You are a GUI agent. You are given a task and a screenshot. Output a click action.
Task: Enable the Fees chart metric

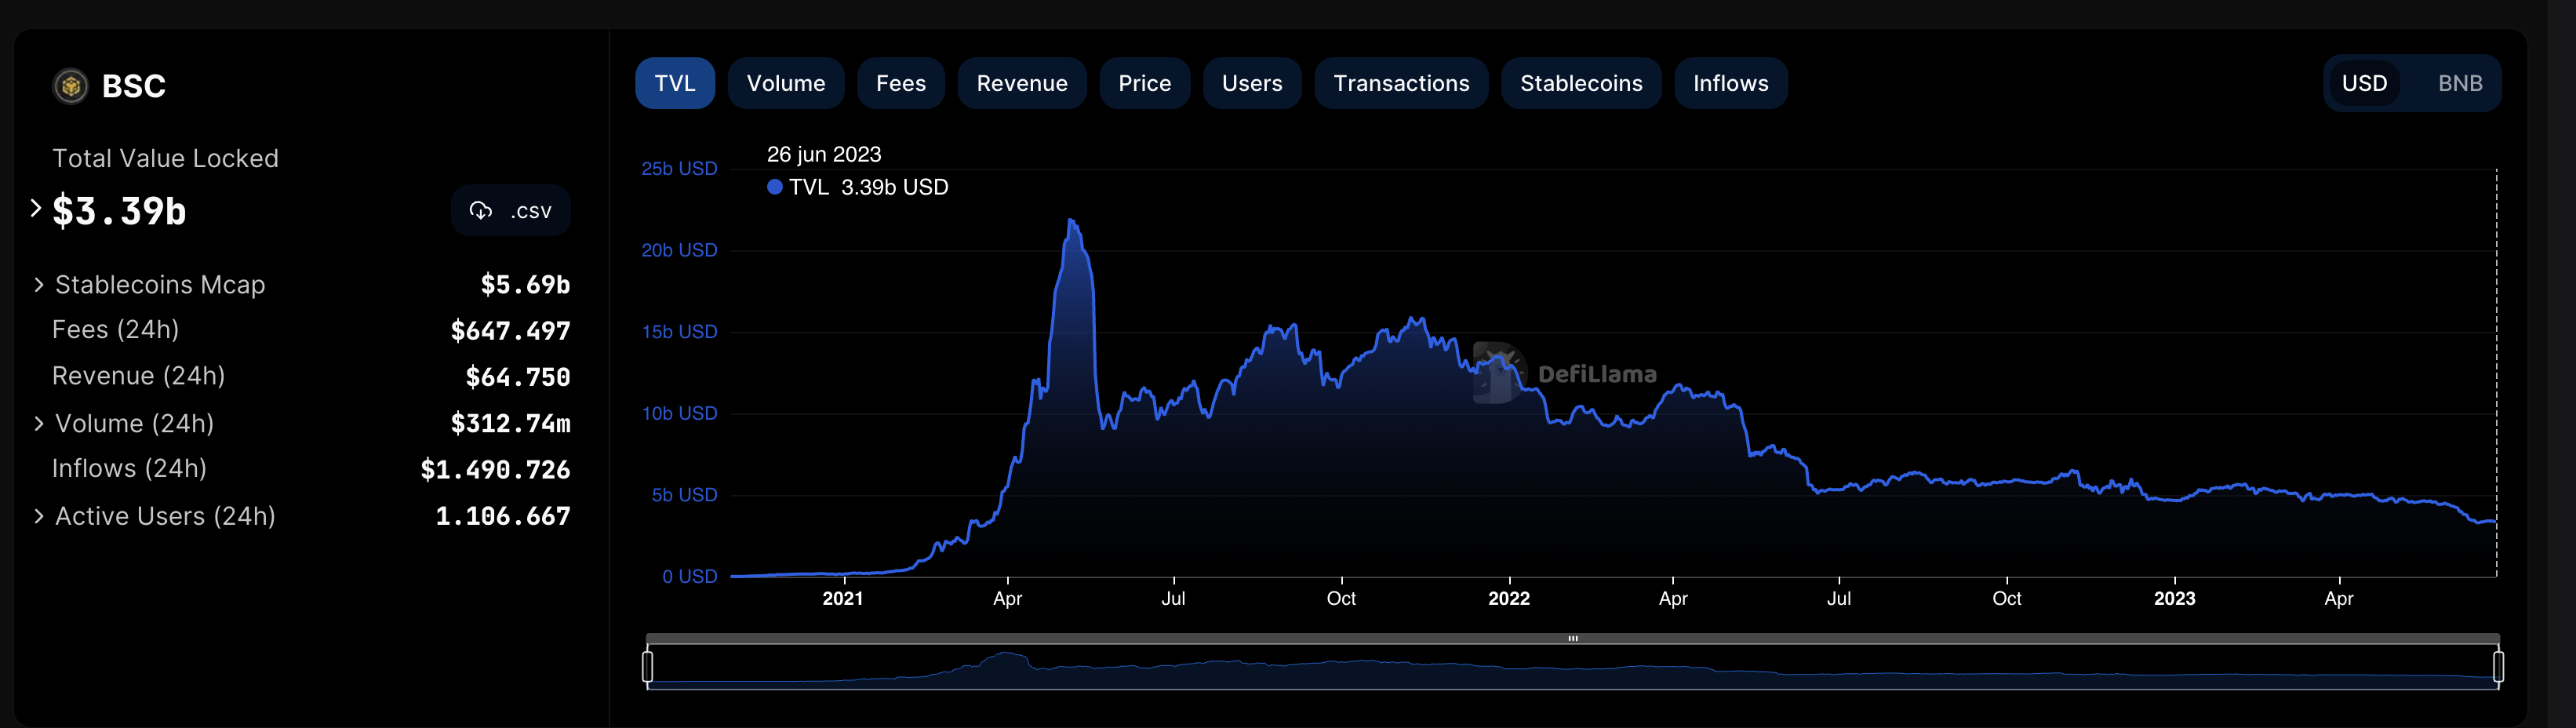tap(900, 83)
